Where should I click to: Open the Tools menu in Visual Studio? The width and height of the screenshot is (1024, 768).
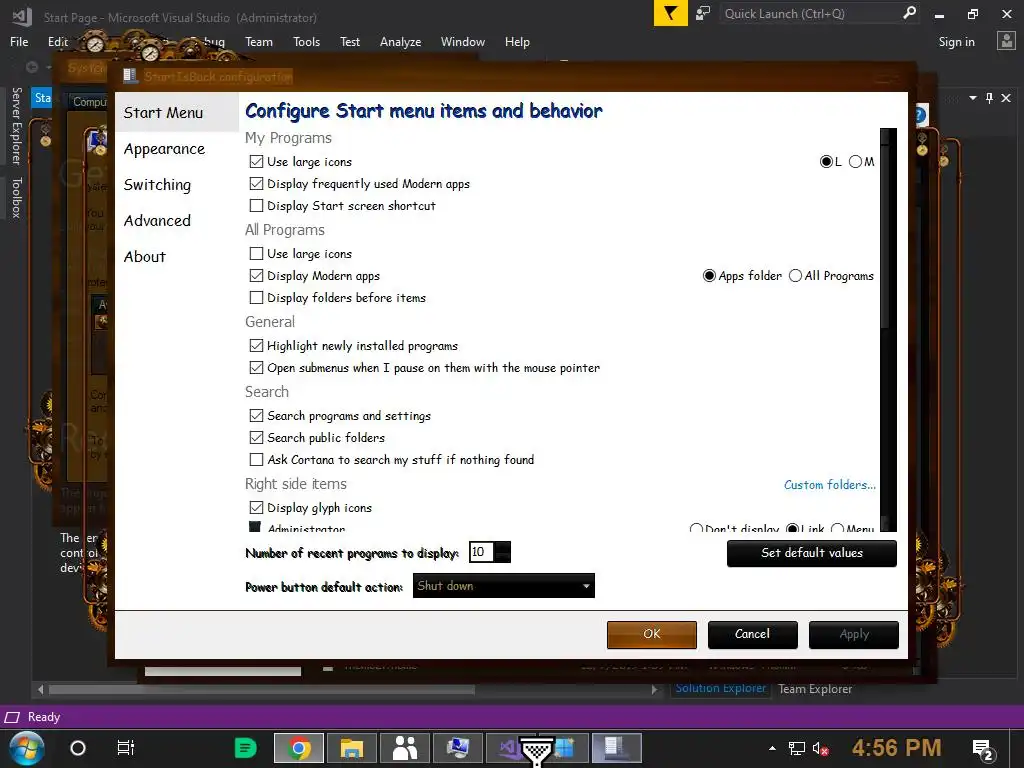tap(306, 42)
